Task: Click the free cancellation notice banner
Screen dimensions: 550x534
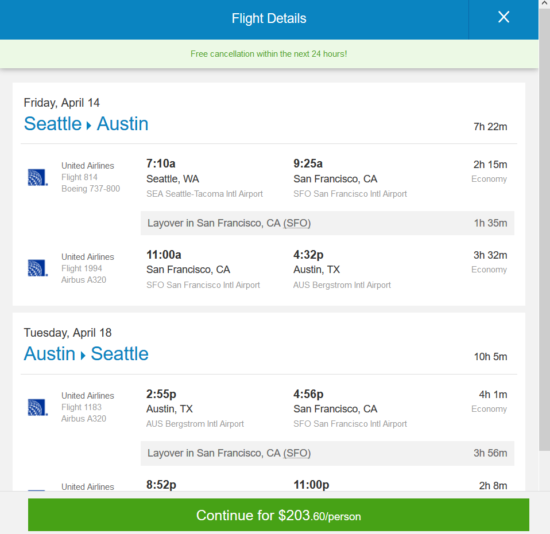Action: [269, 54]
